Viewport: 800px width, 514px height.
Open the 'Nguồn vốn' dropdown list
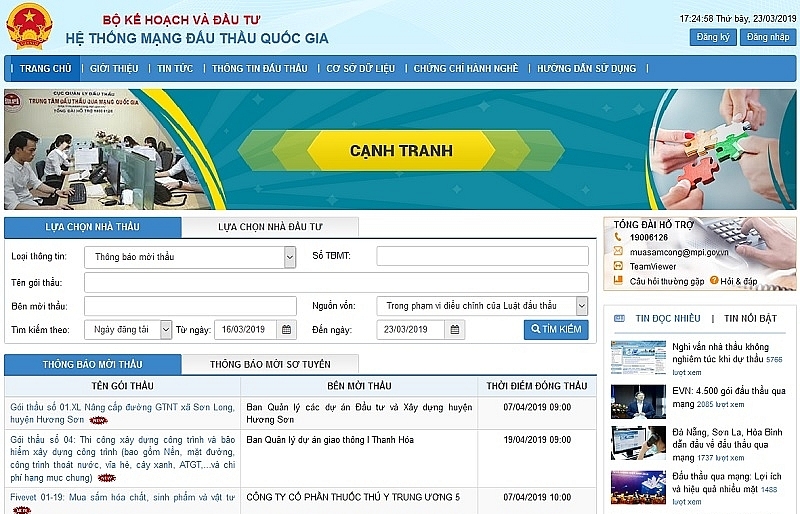pyautogui.click(x=581, y=306)
